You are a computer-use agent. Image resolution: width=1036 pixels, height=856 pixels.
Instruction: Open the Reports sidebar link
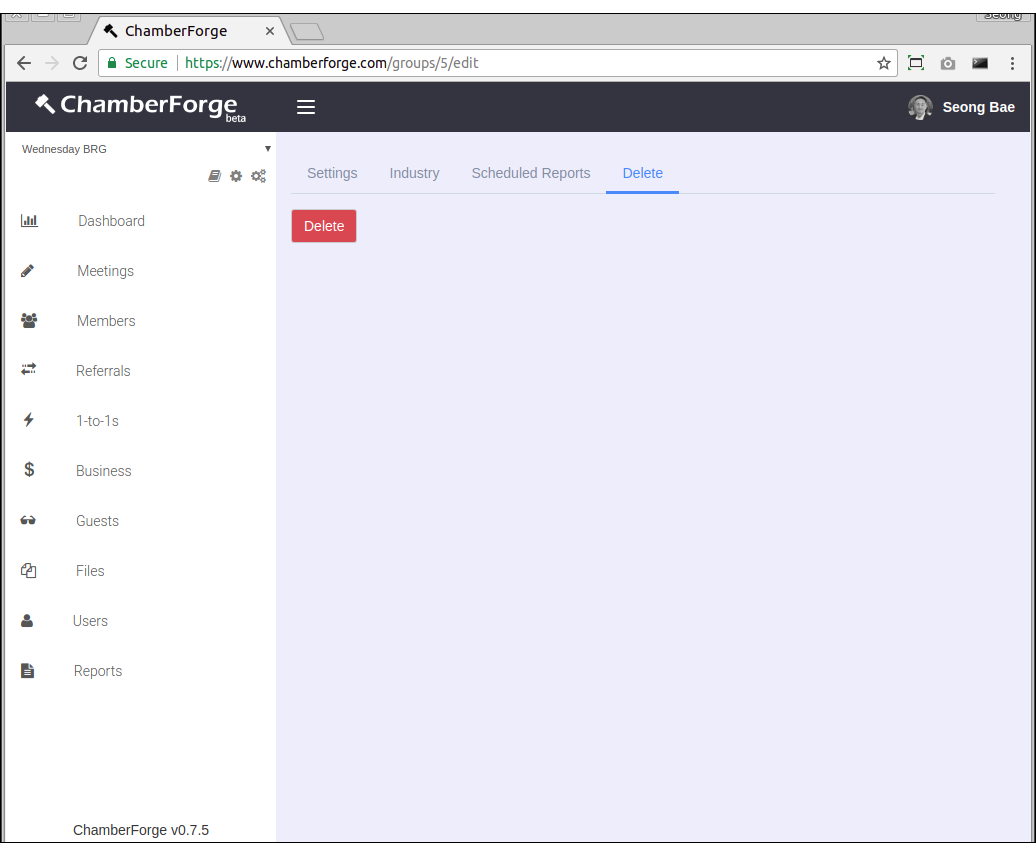point(98,671)
